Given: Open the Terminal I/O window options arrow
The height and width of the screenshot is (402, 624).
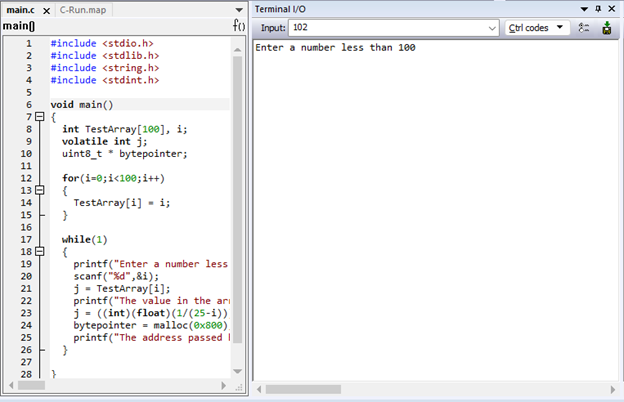Looking at the screenshot, I should (x=583, y=9).
